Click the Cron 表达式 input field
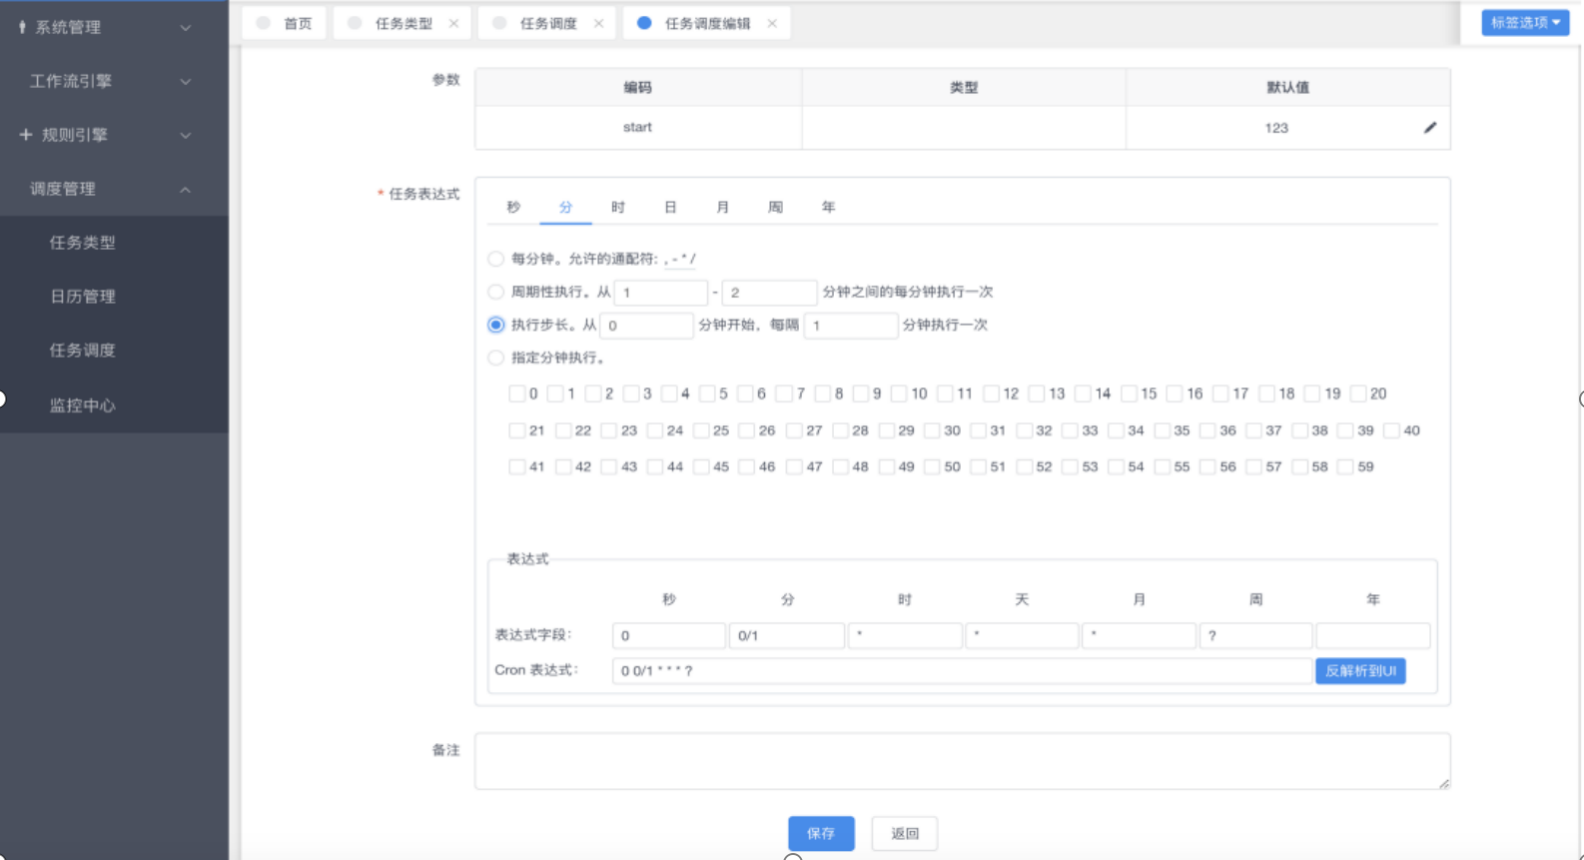1584x860 pixels. coord(962,671)
